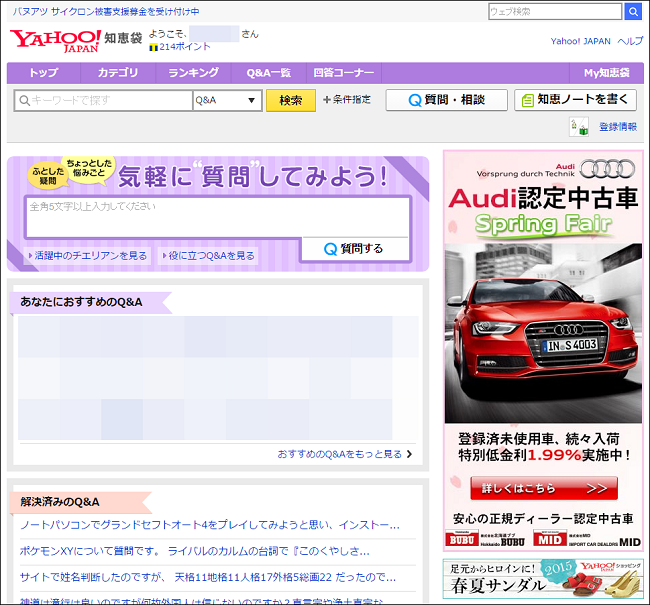Click おすすめのQ&Aをもっと見る link
The width and height of the screenshot is (650, 605).
[344, 454]
